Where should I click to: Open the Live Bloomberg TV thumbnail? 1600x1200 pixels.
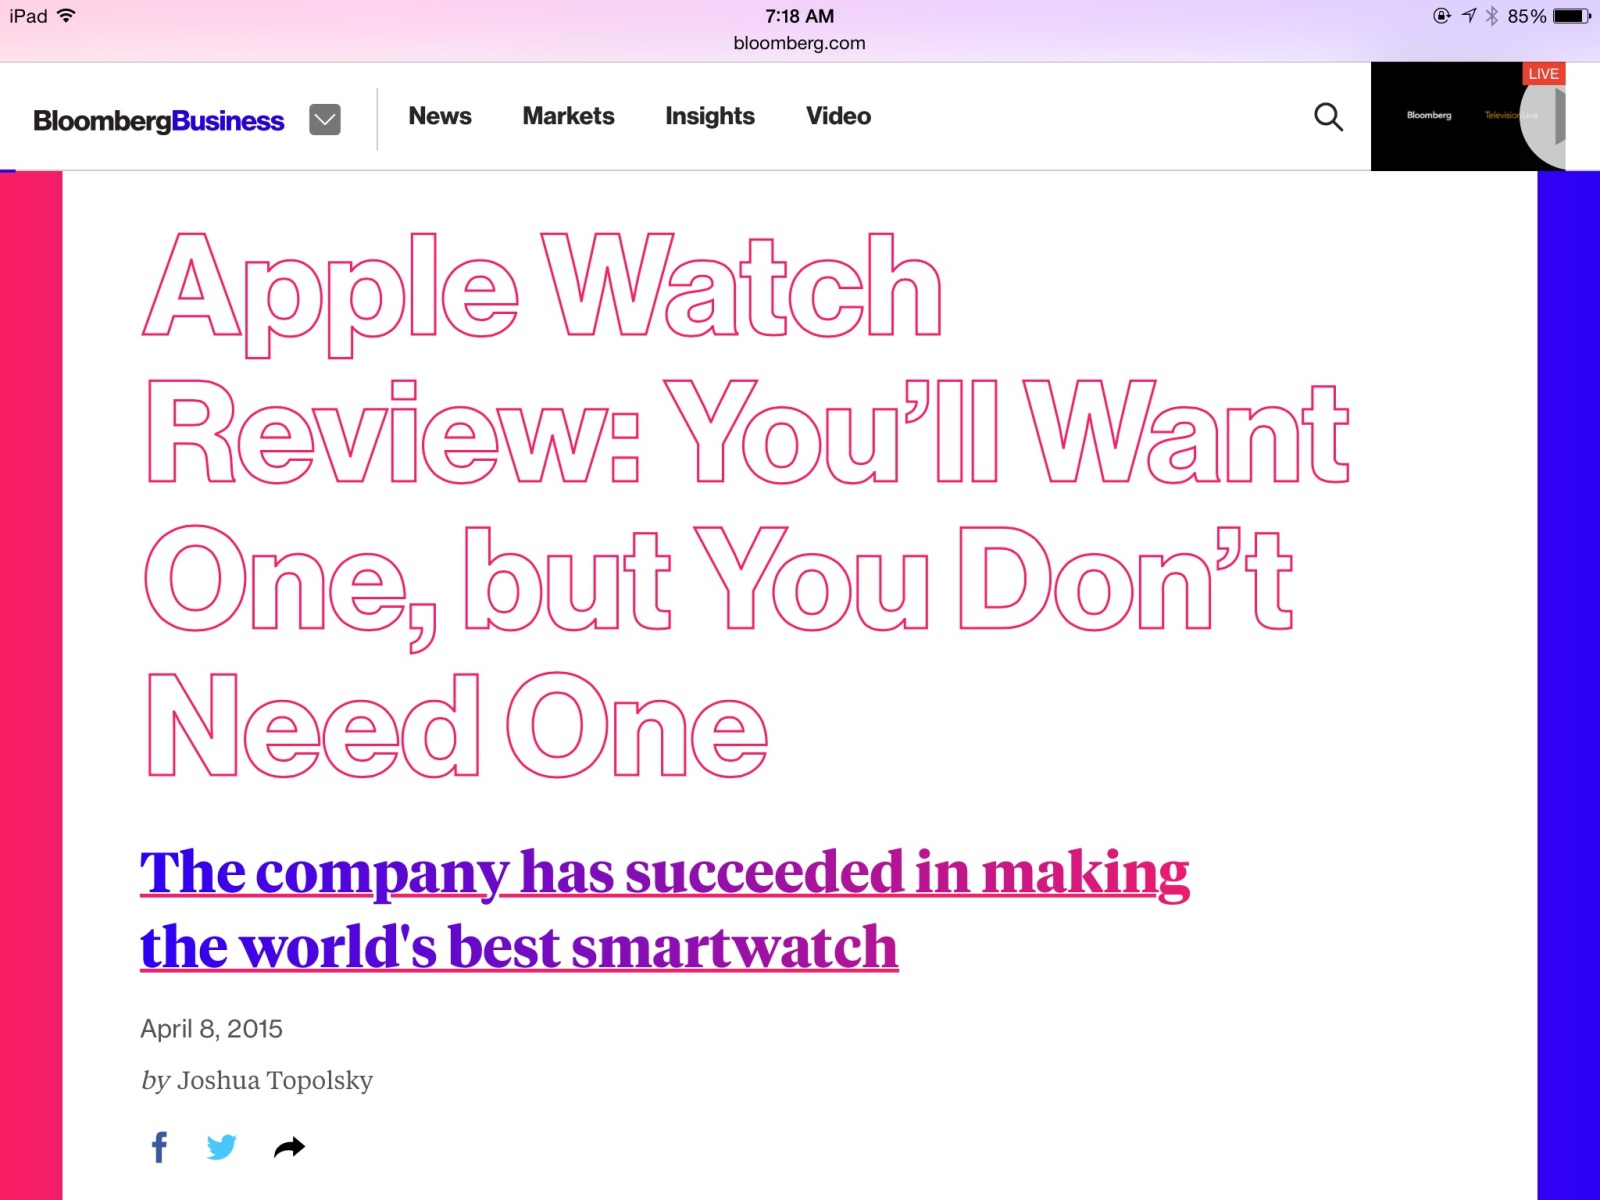point(1468,116)
